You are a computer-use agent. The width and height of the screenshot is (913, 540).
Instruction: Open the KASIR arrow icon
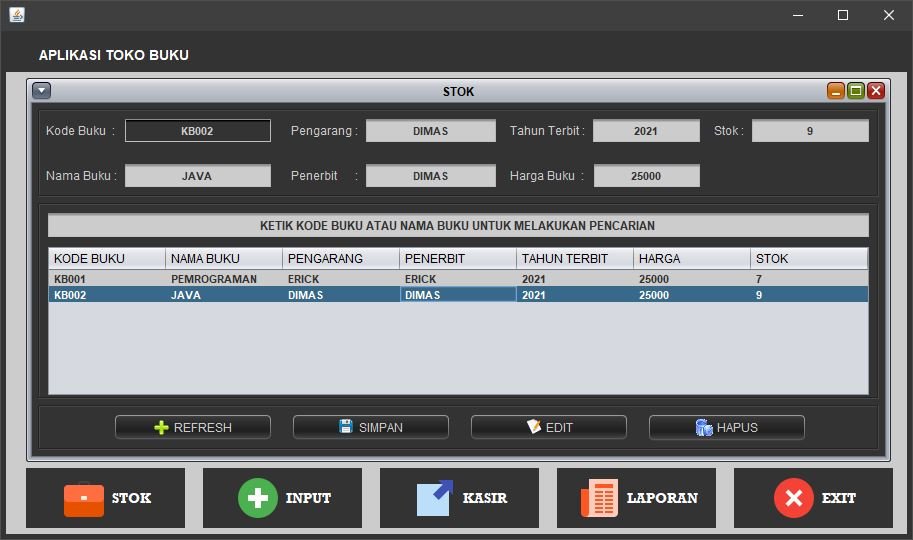435,498
